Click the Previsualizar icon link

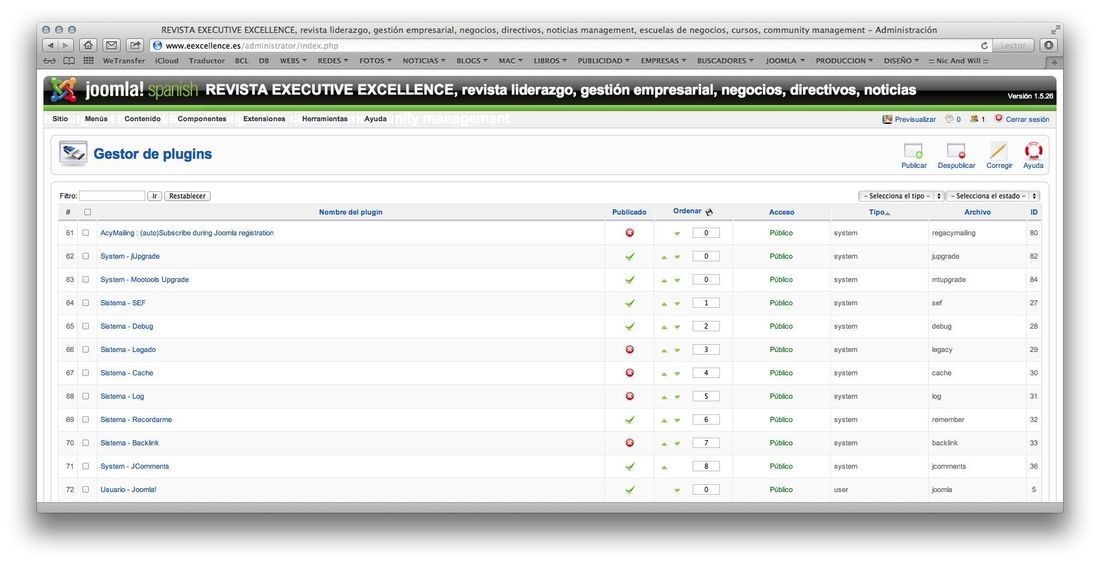point(887,119)
